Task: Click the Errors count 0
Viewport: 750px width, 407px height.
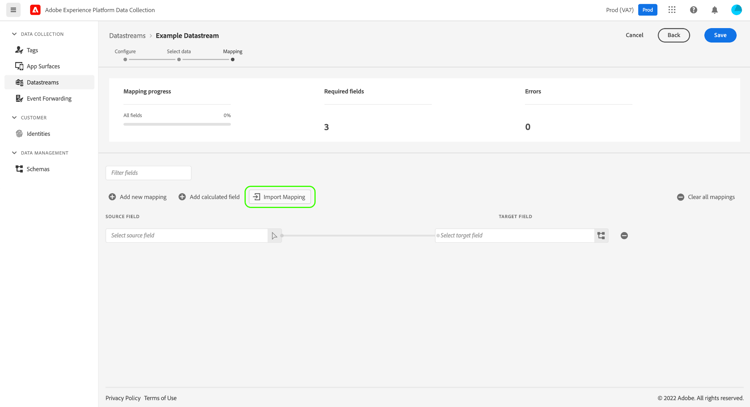Action: (x=528, y=127)
